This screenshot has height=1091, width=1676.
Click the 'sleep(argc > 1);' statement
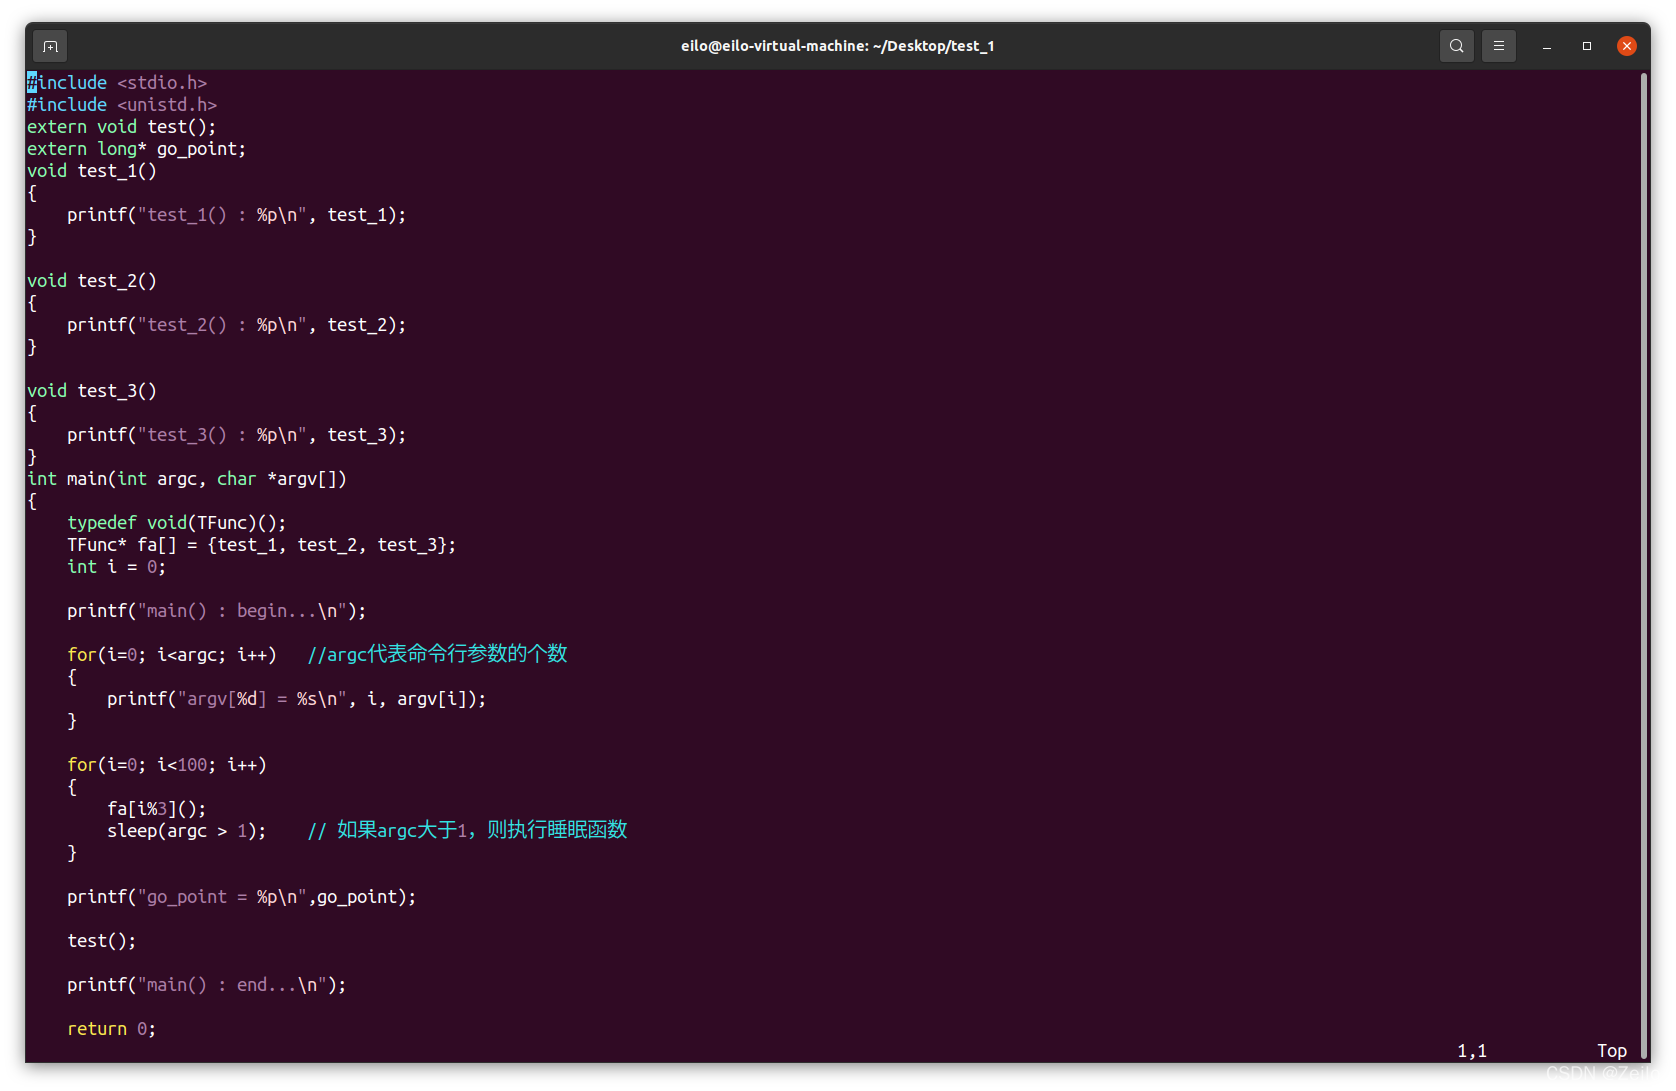point(187,831)
